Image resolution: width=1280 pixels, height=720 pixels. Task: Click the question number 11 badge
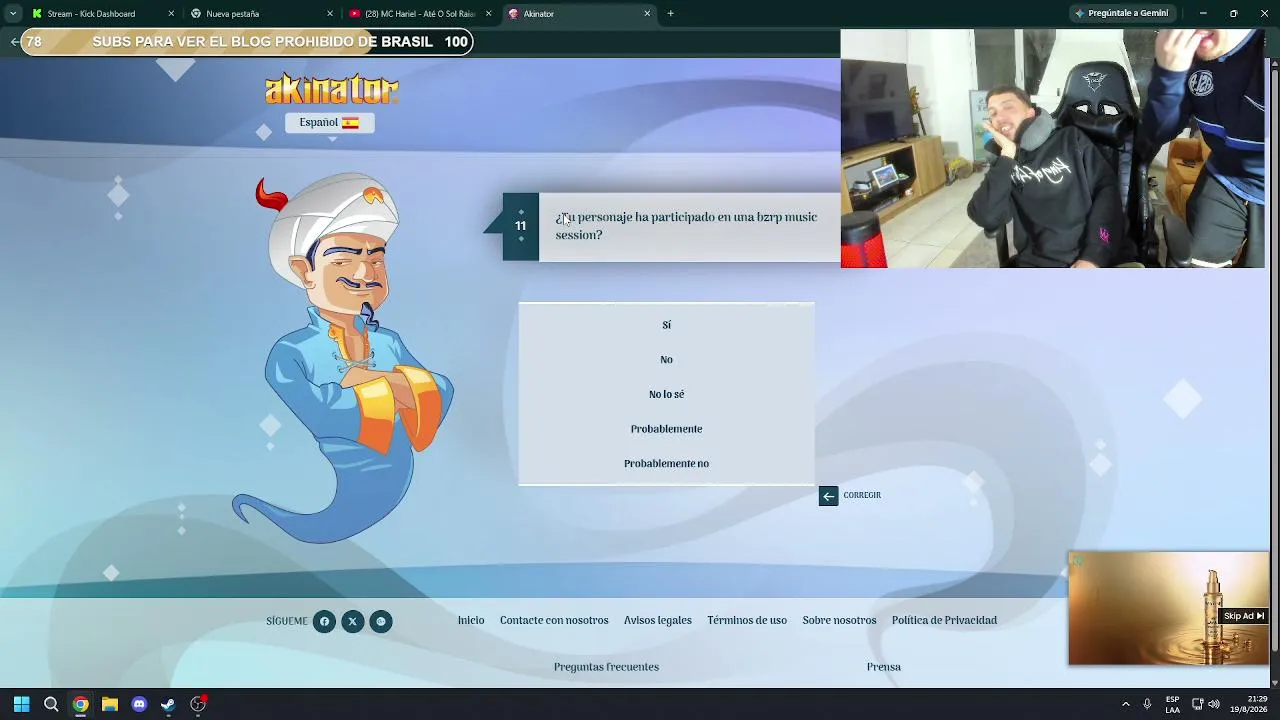click(x=520, y=227)
